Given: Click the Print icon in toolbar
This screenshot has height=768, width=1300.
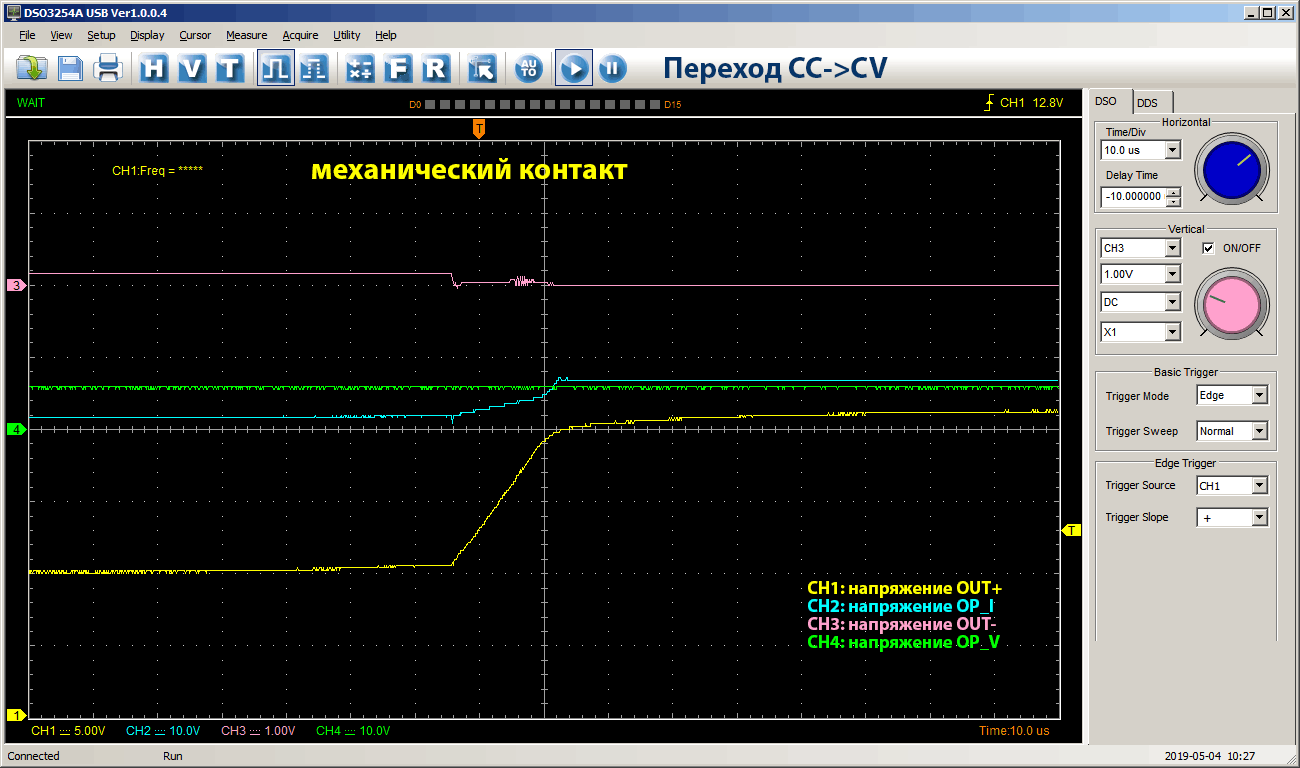Looking at the screenshot, I should pyautogui.click(x=107, y=68).
